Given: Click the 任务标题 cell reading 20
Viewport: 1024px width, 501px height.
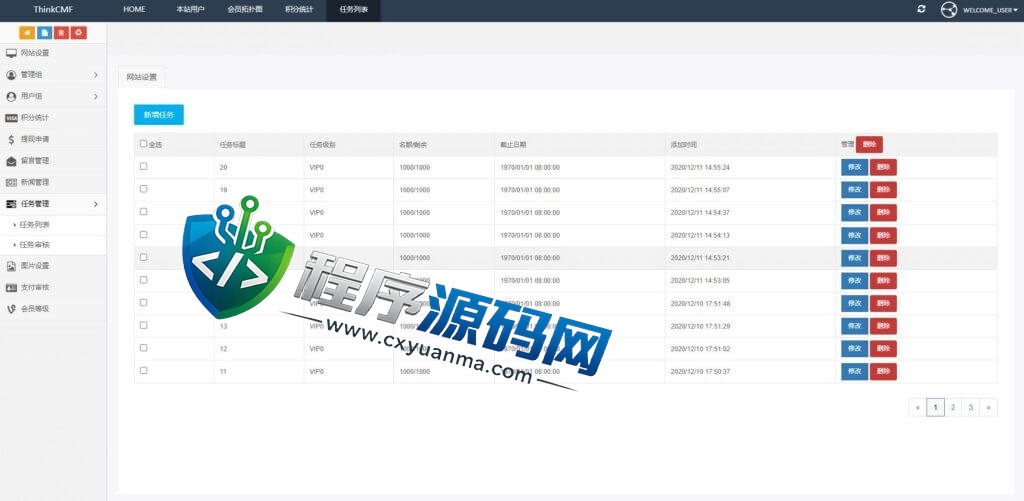Looking at the screenshot, I should point(223,168).
